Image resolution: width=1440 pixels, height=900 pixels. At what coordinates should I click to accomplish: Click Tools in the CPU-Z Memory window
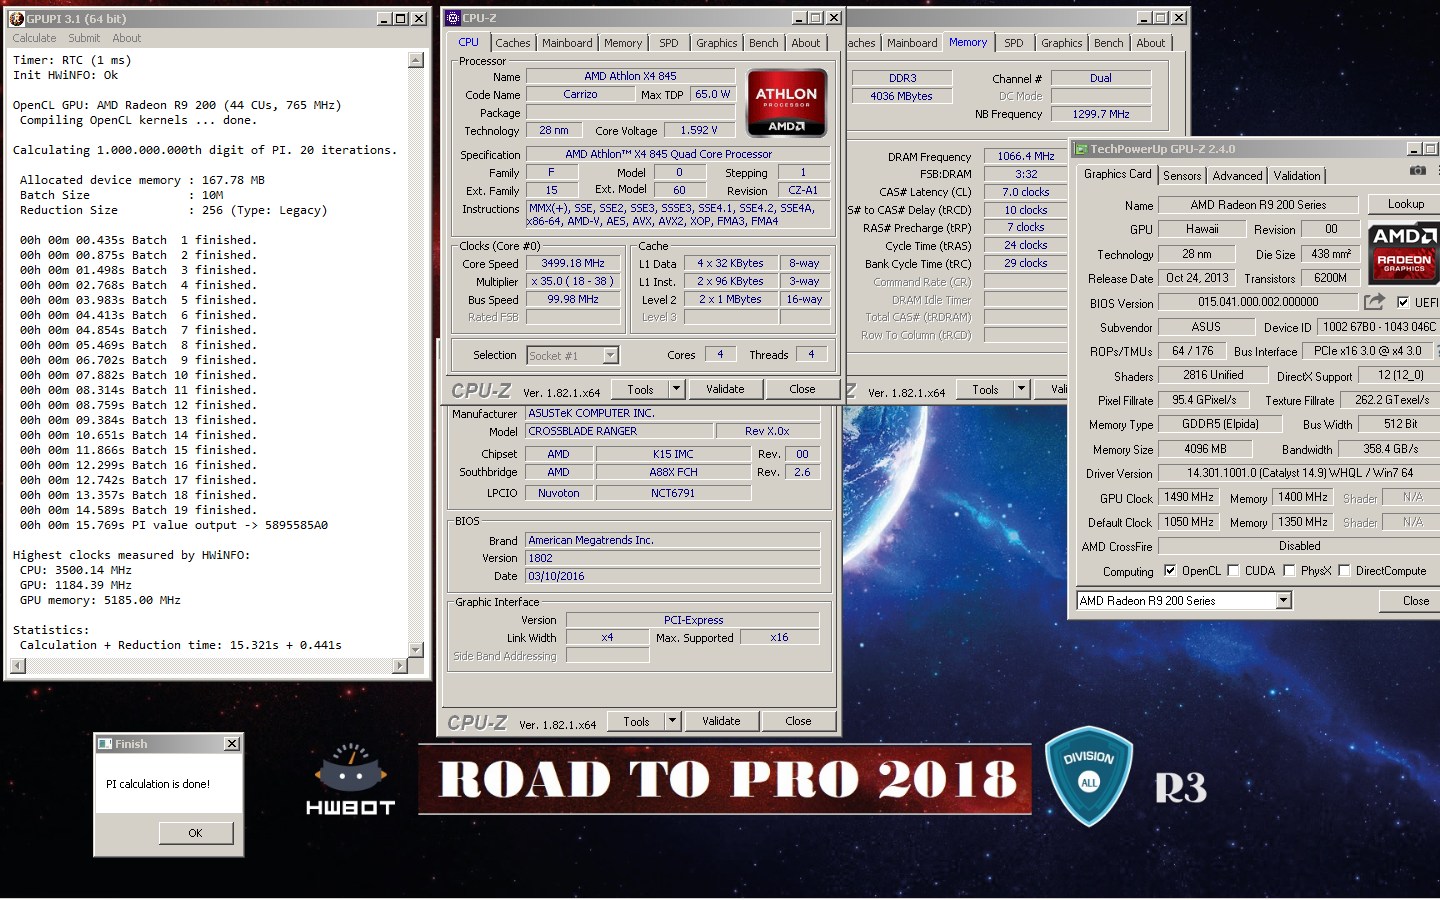(x=985, y=389)
